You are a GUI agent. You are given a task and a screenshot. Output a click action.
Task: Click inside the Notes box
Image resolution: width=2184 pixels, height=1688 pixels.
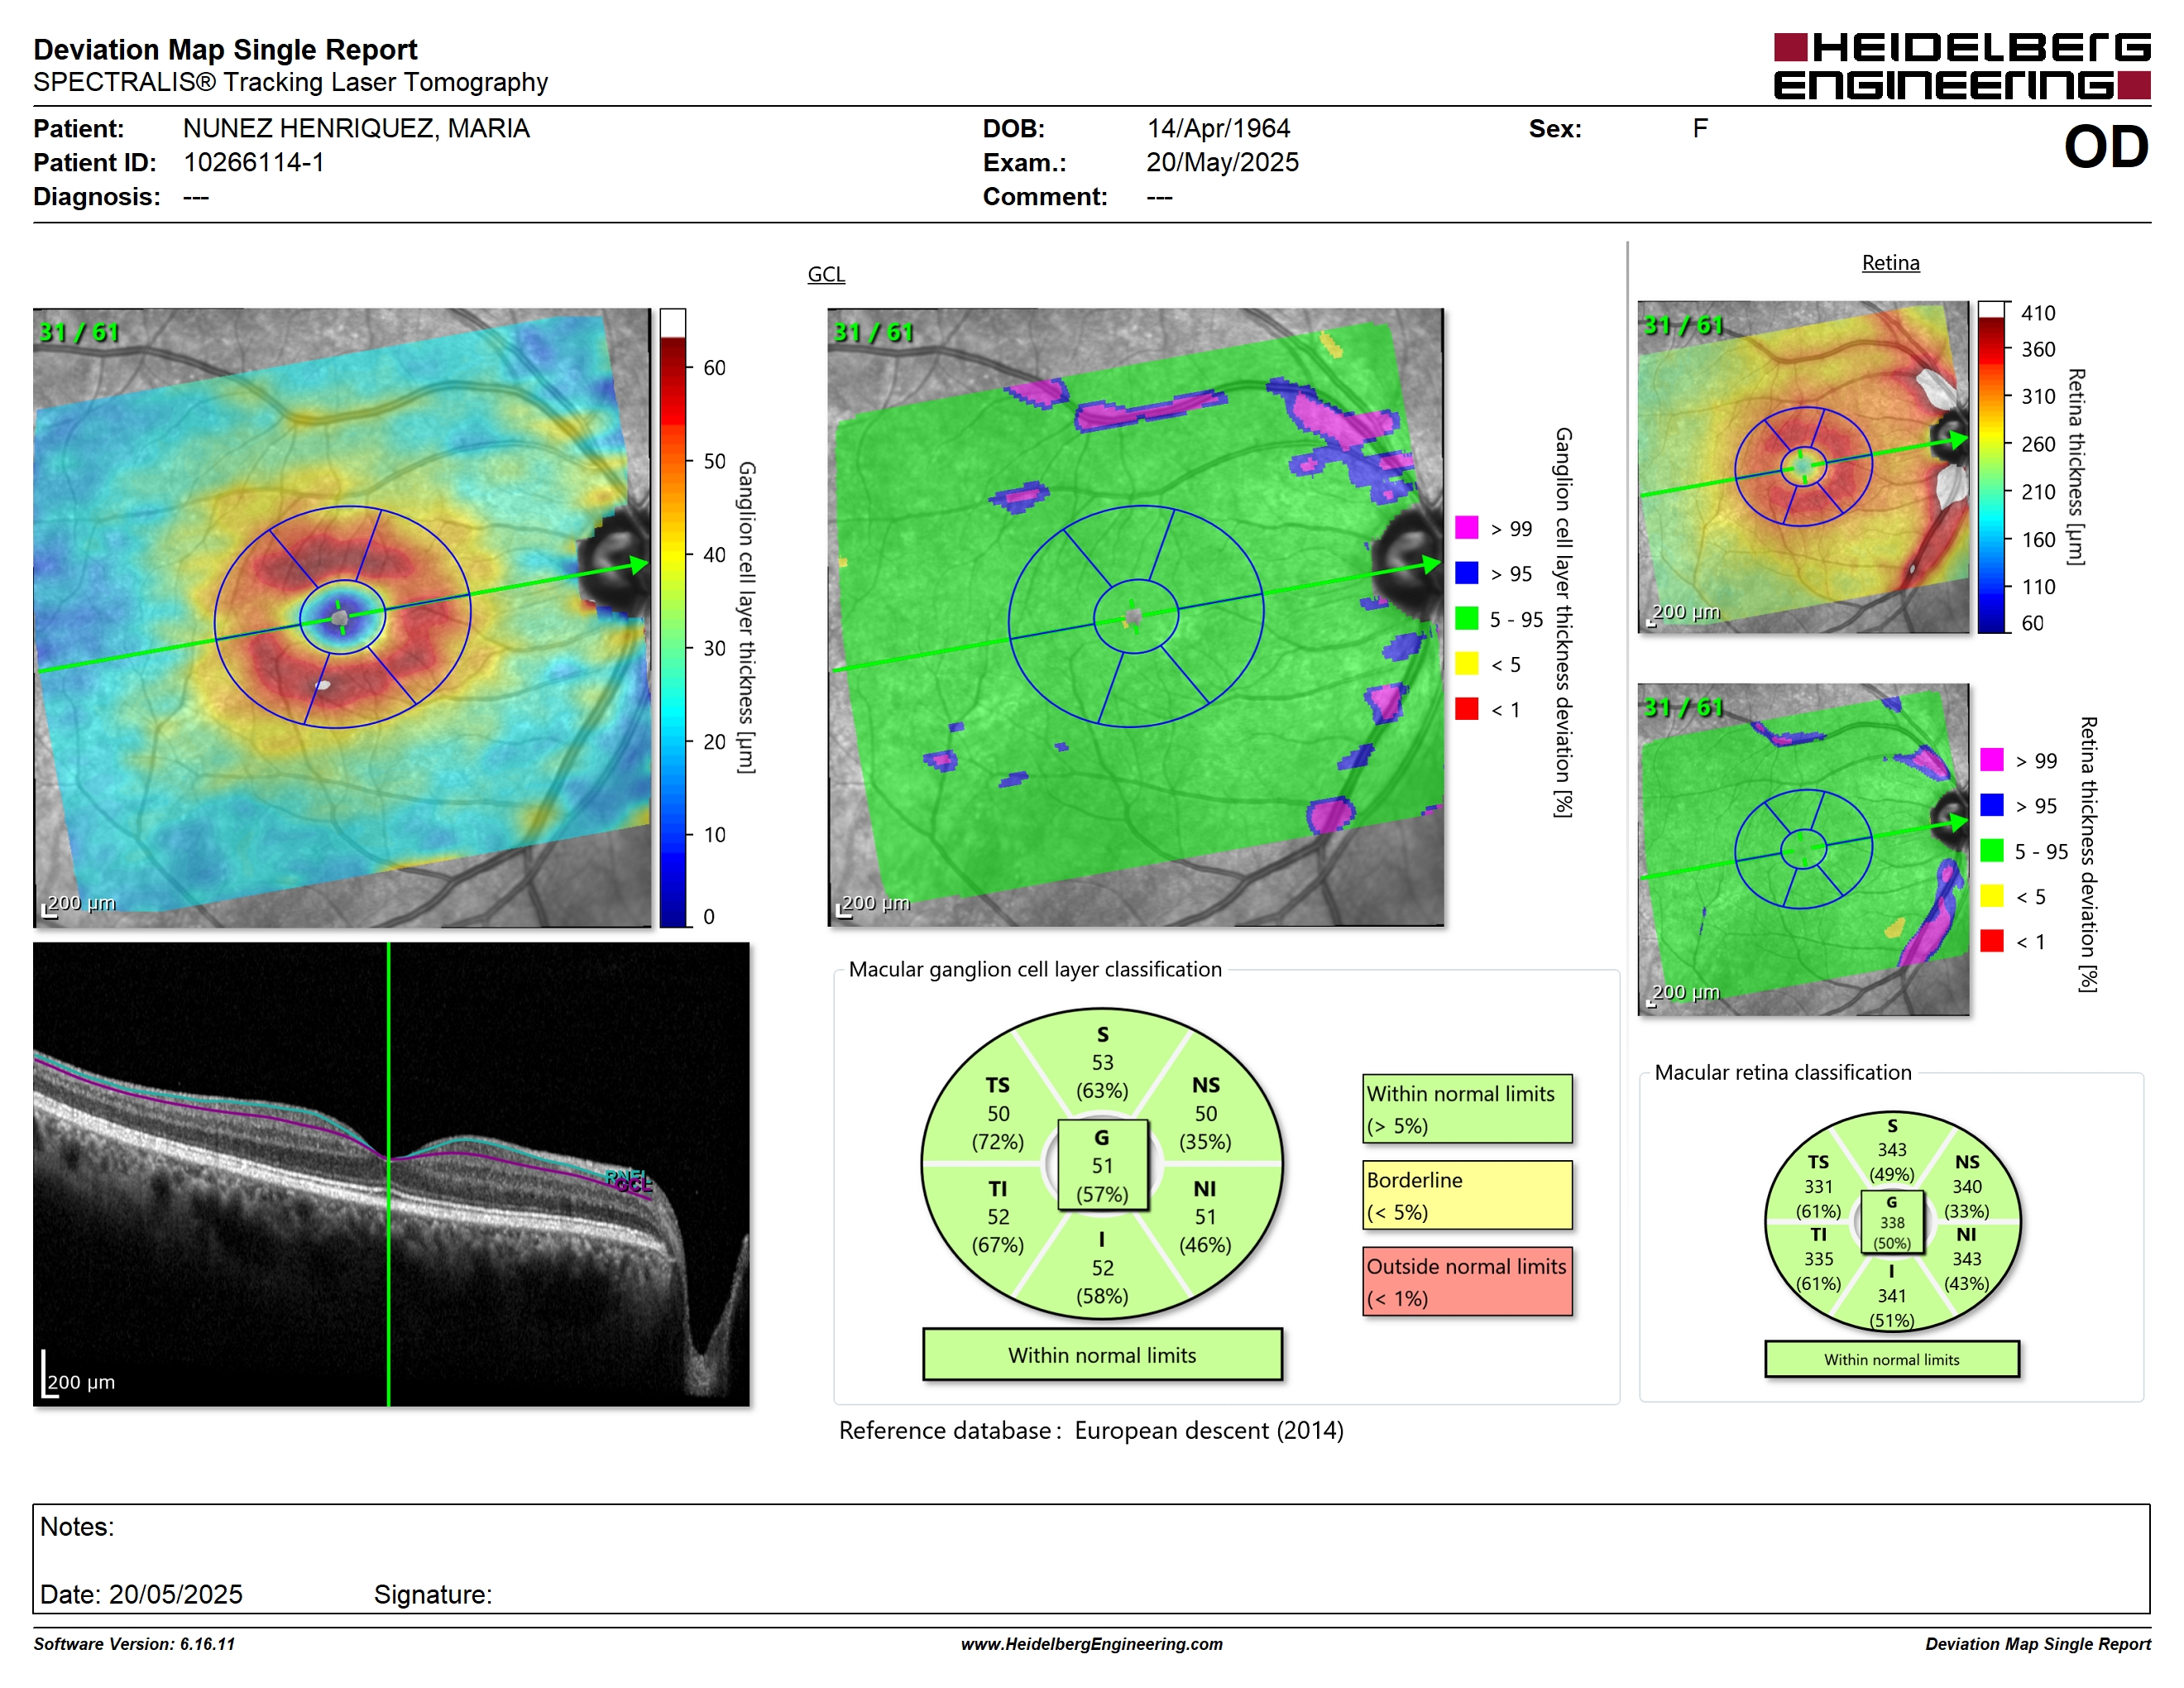point(1091,1558)
